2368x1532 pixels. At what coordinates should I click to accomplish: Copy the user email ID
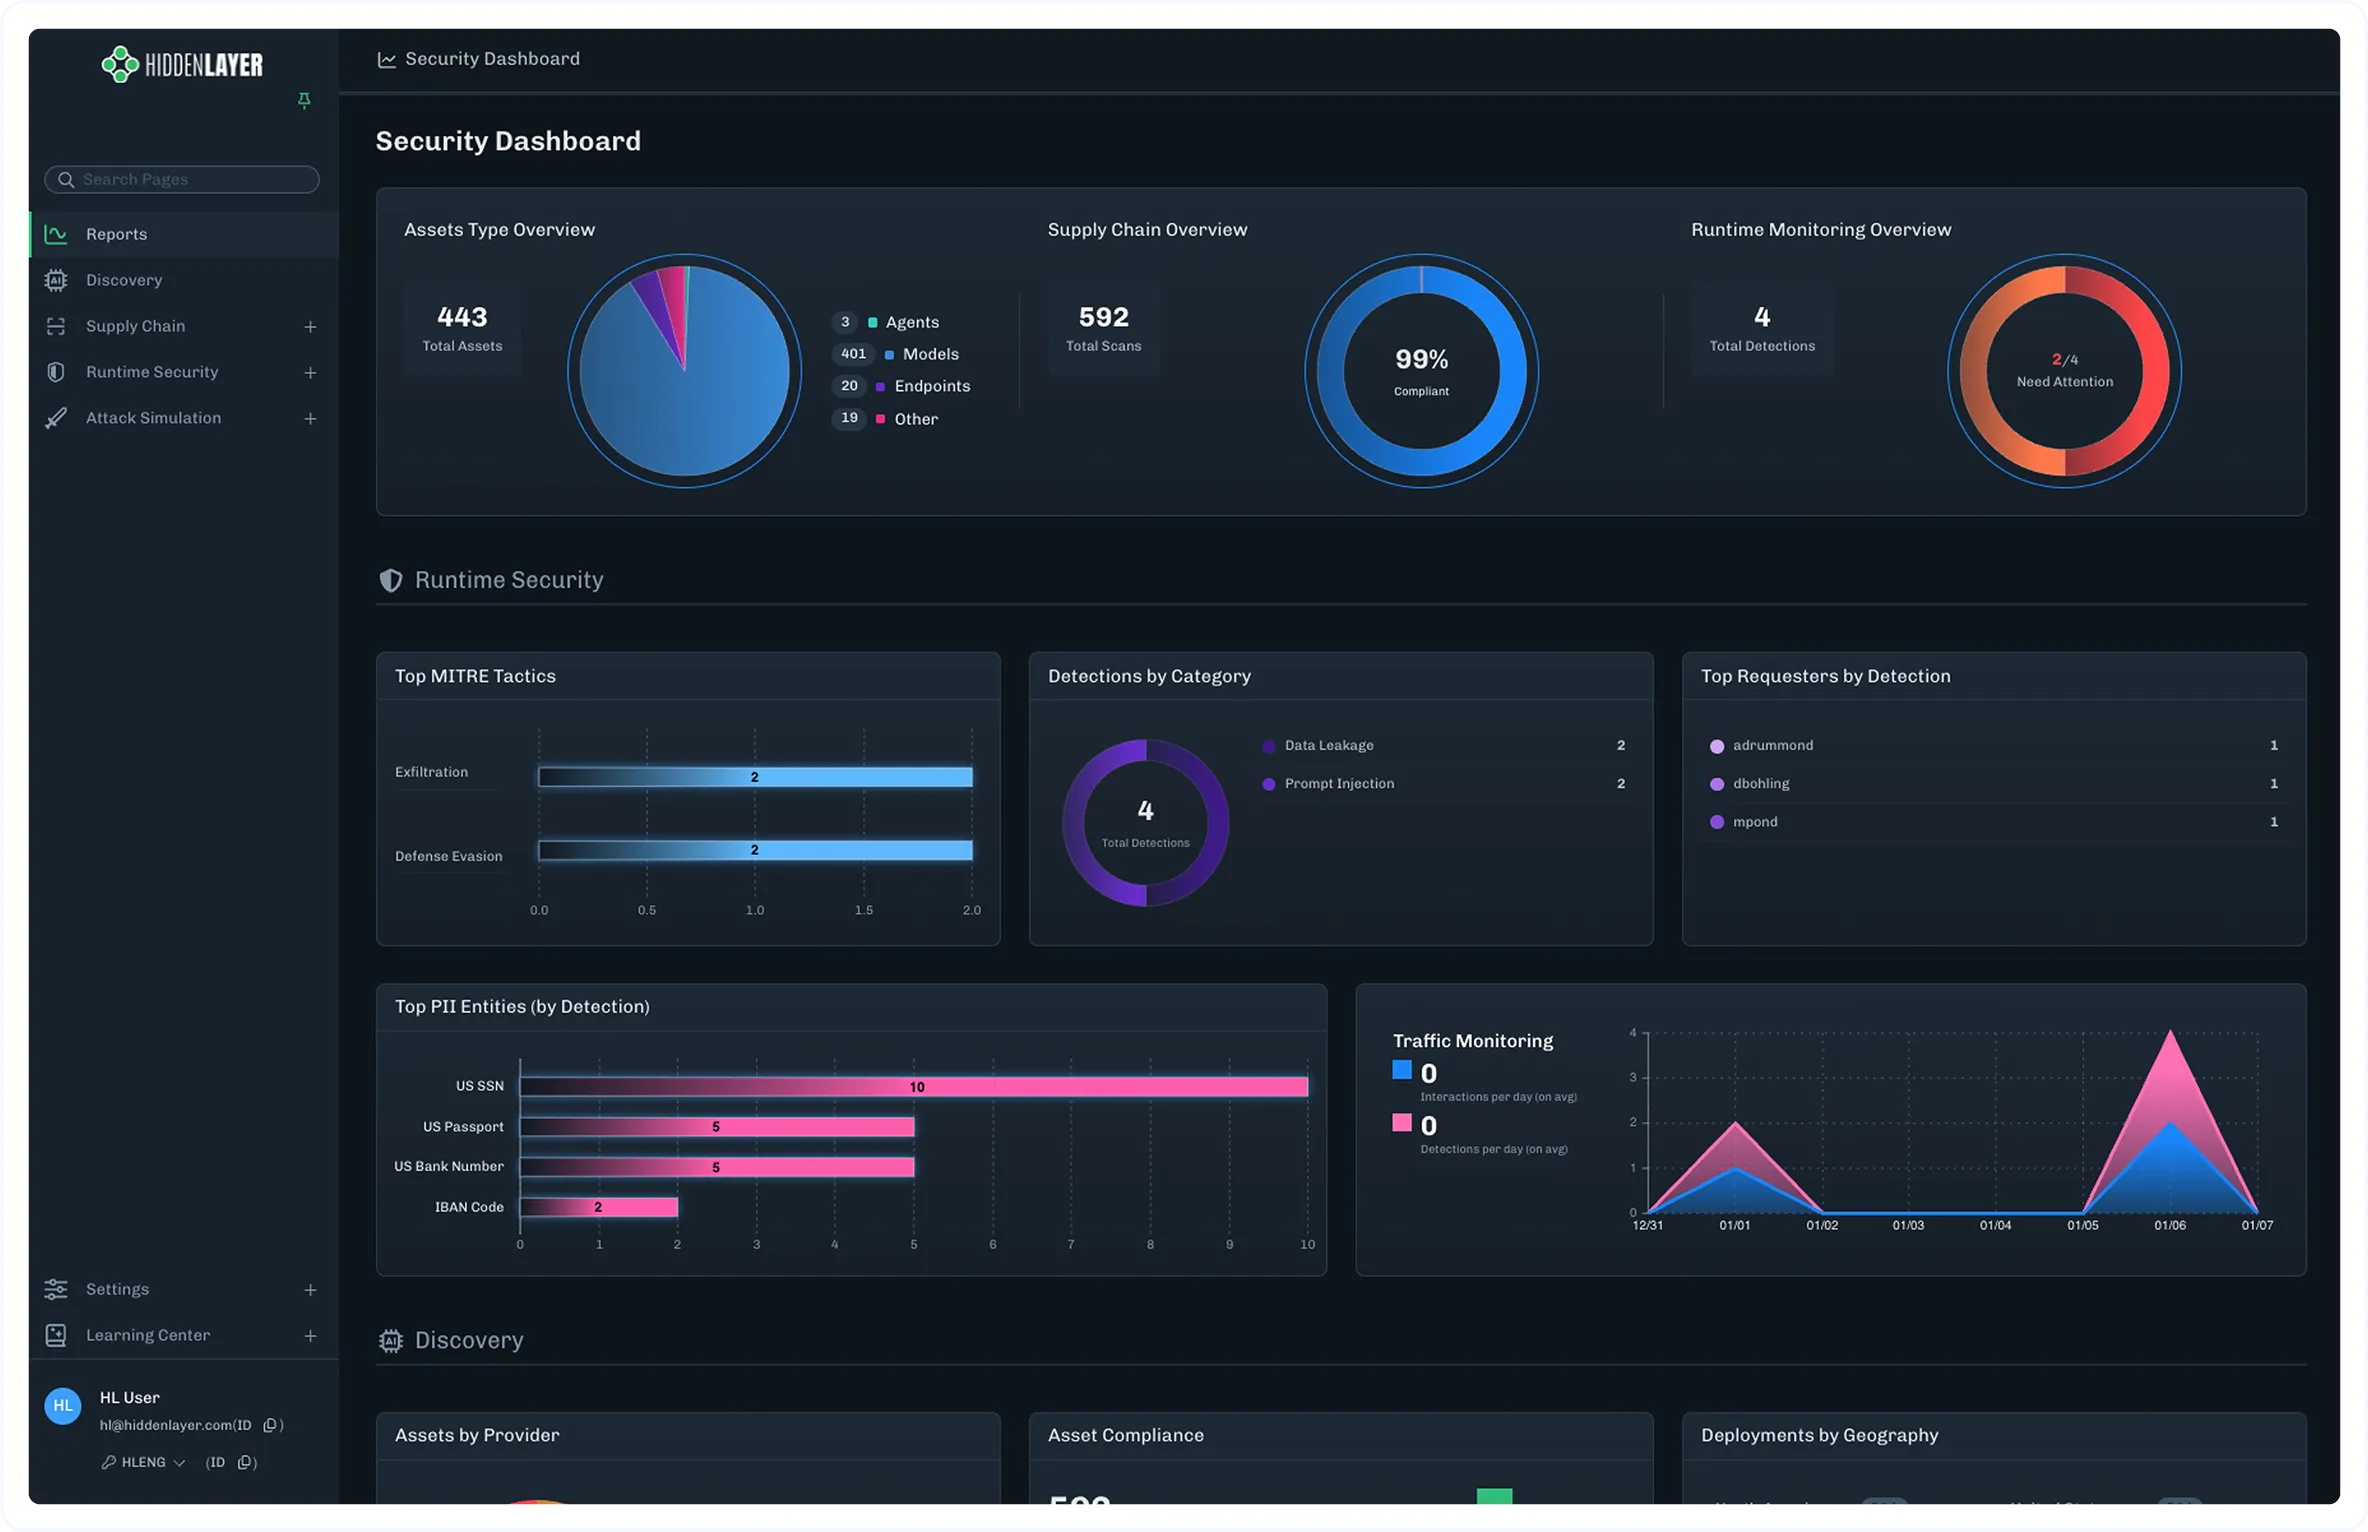point(270,1425)
